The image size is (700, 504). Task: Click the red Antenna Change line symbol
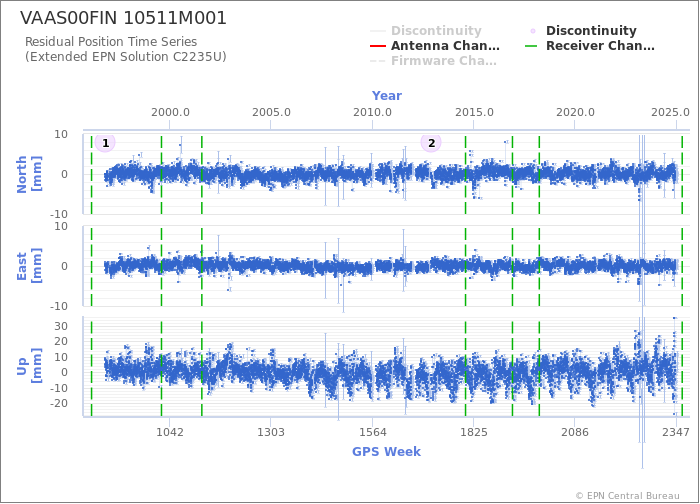pos(378,46)
